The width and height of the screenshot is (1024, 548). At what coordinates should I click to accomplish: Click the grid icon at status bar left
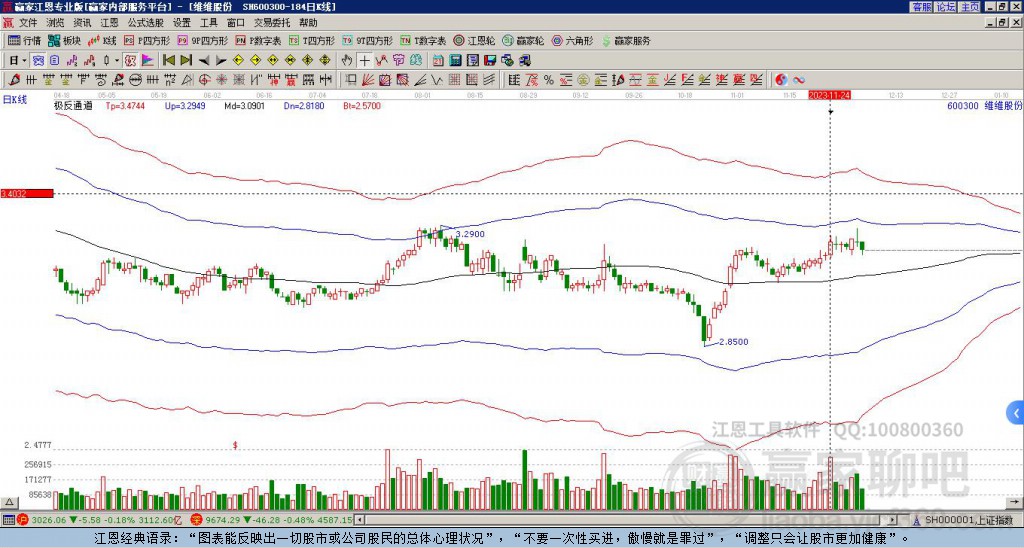tap(8, 520)
